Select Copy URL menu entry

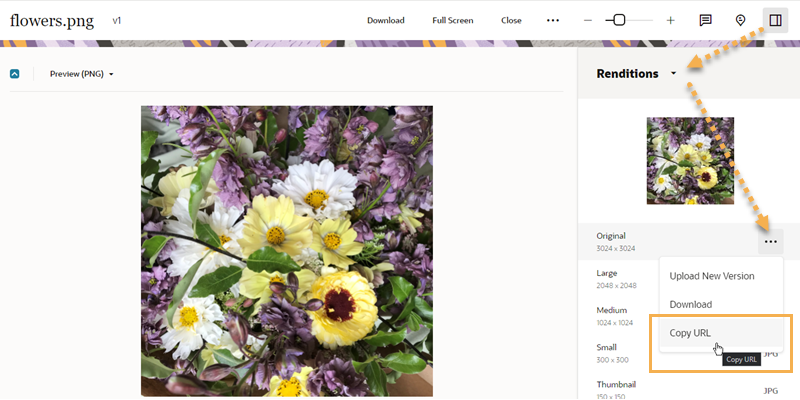click(x=721, y=333)
